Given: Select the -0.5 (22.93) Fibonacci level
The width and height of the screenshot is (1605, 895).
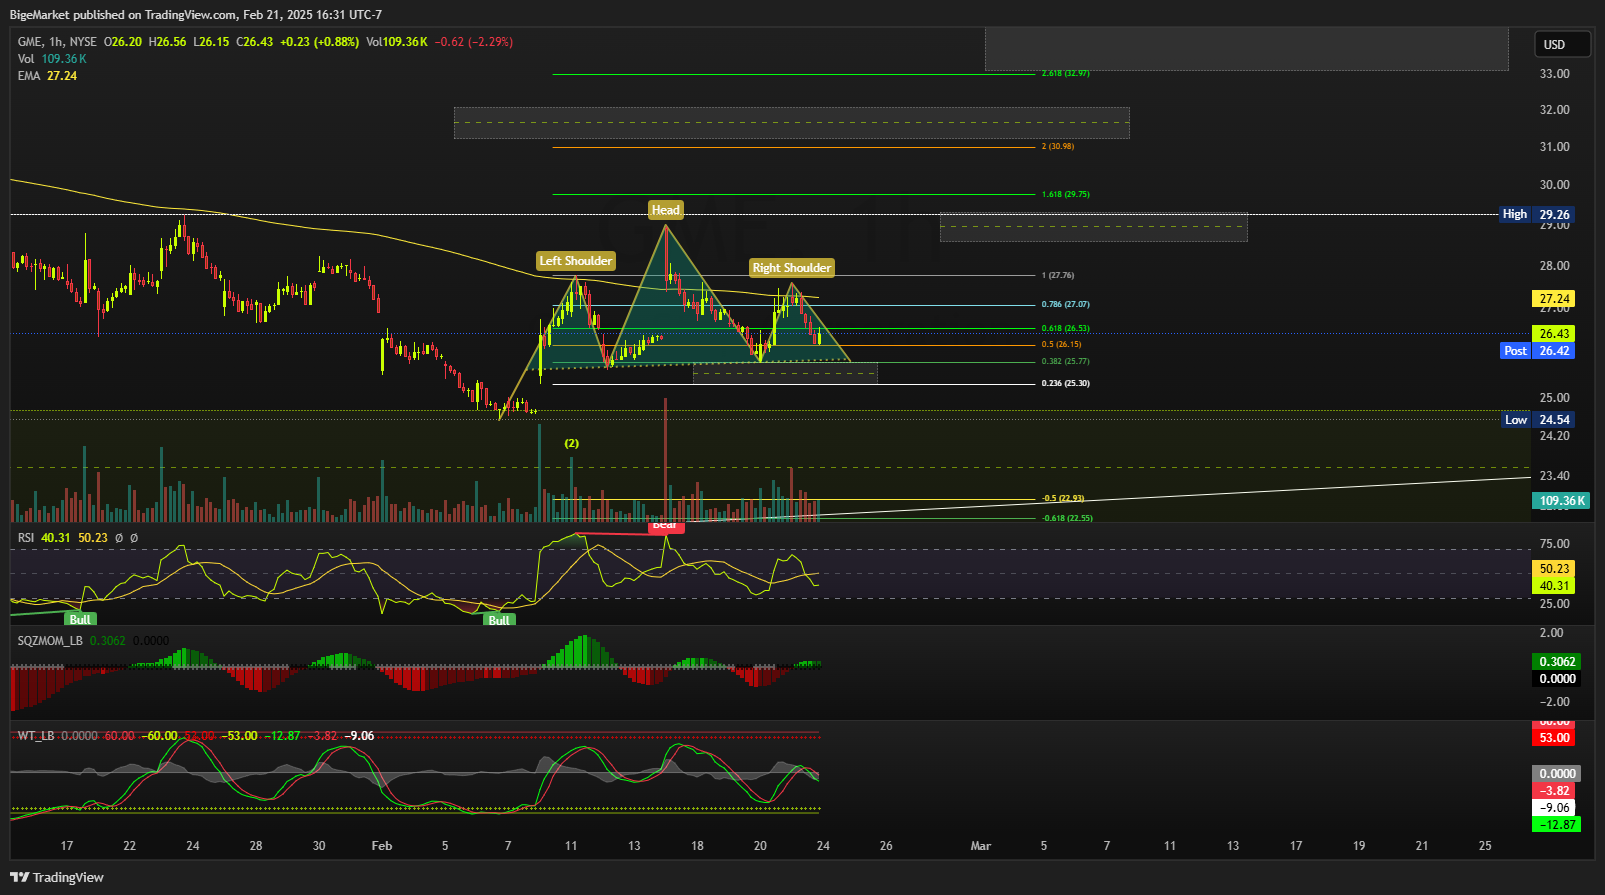Looking at the screenshot, I should 1062,499.
